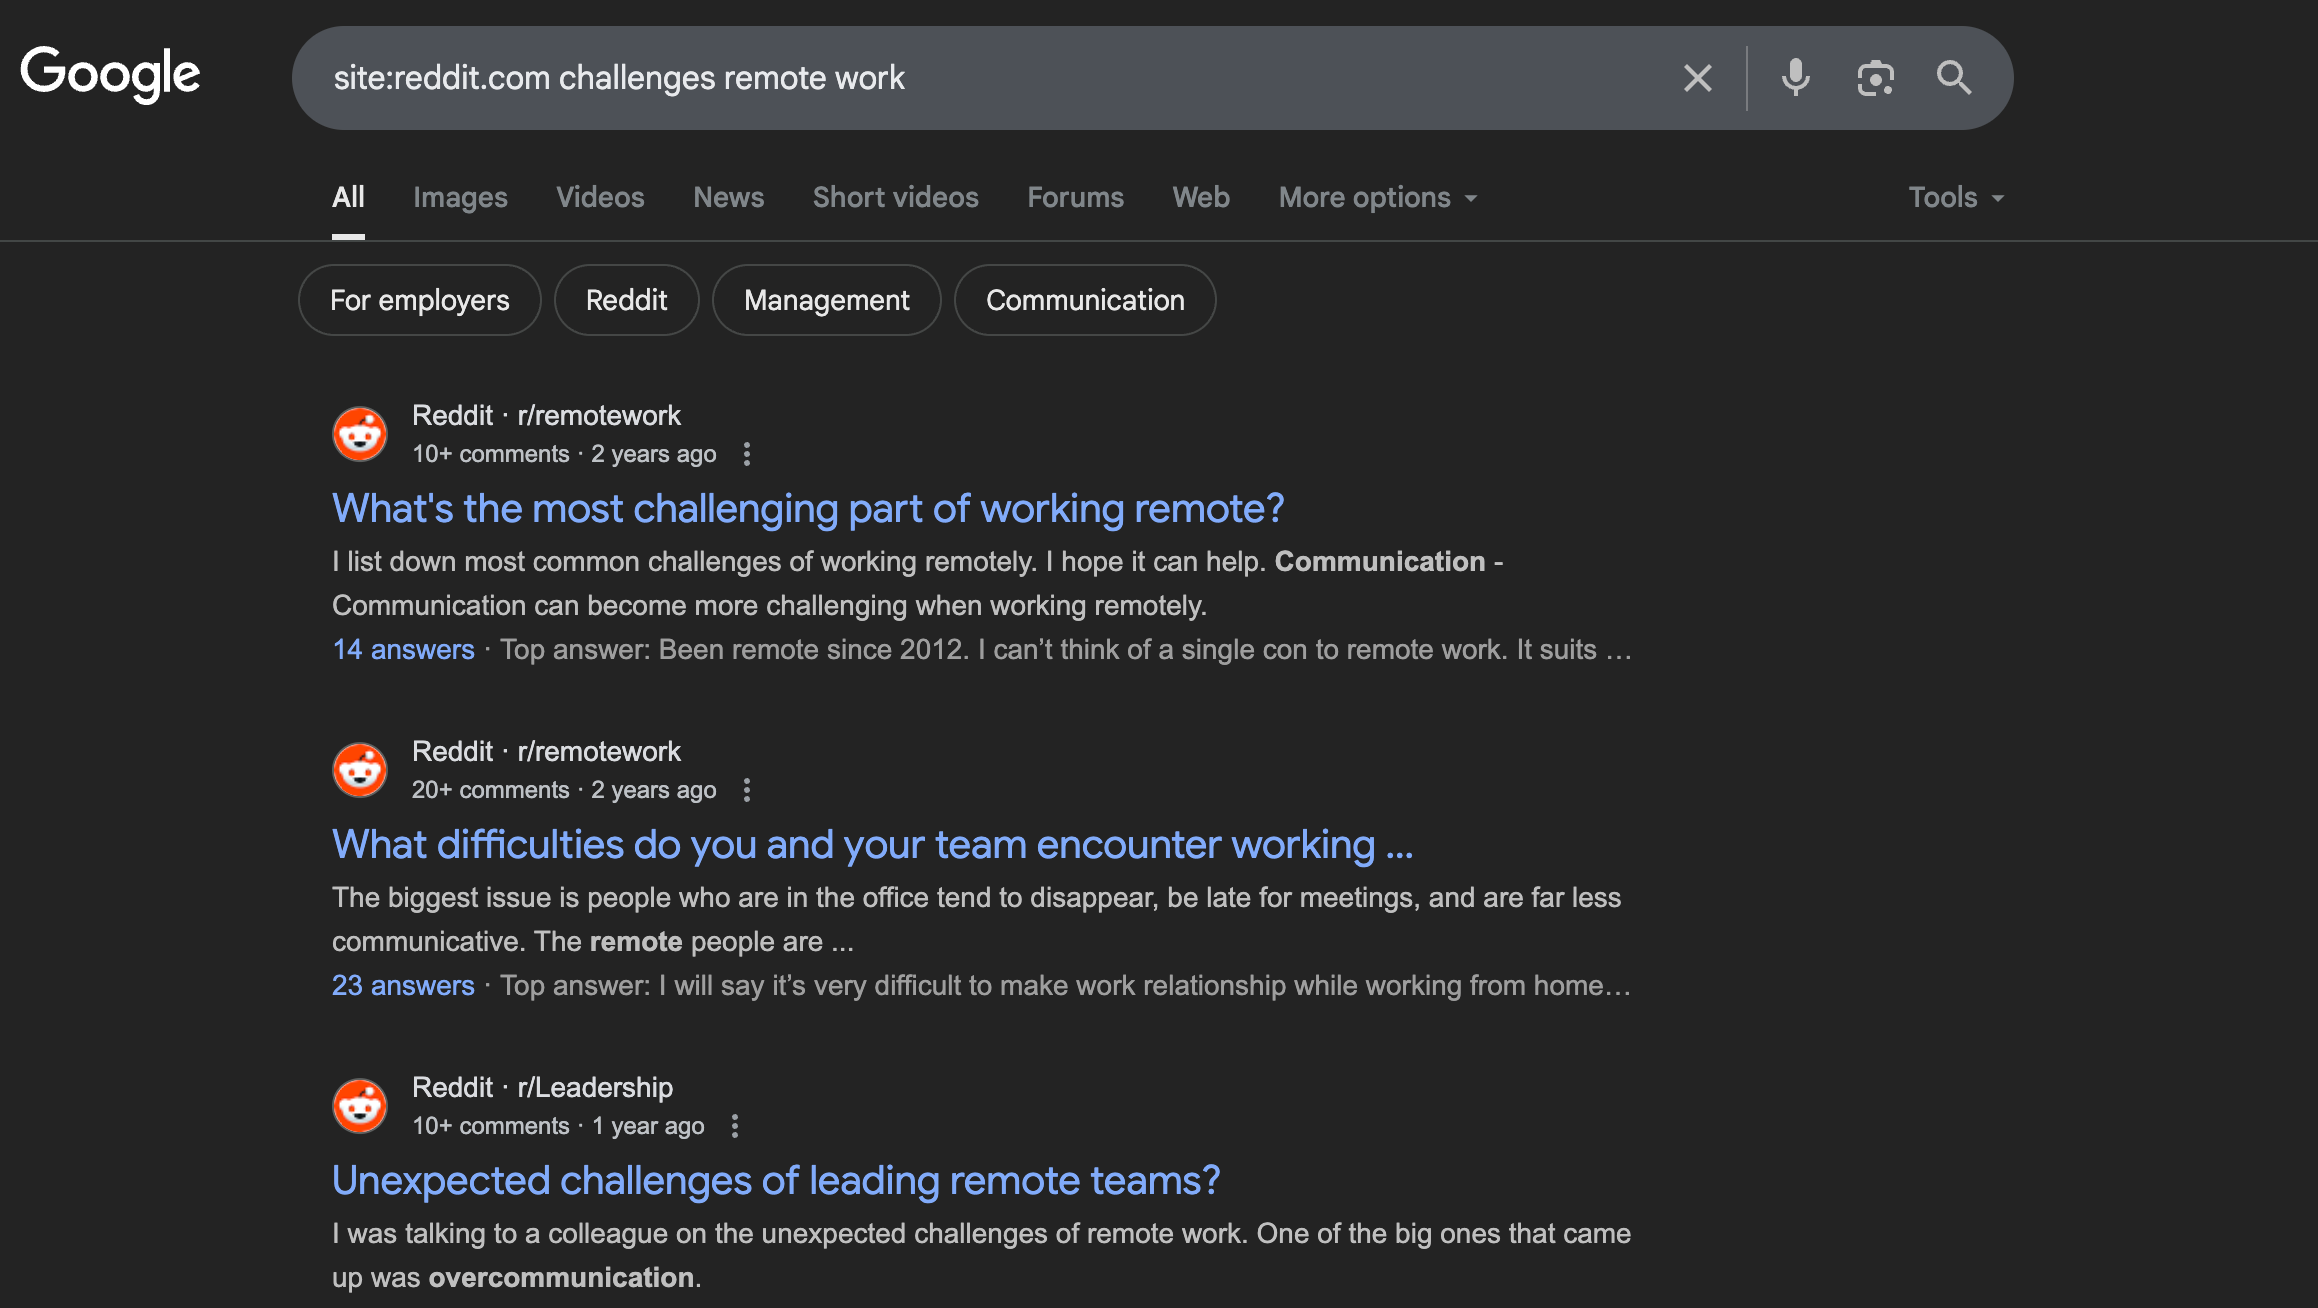Screen dimensions: 2318x1308
Task: Click the Google logo
Action: (110, 75)
